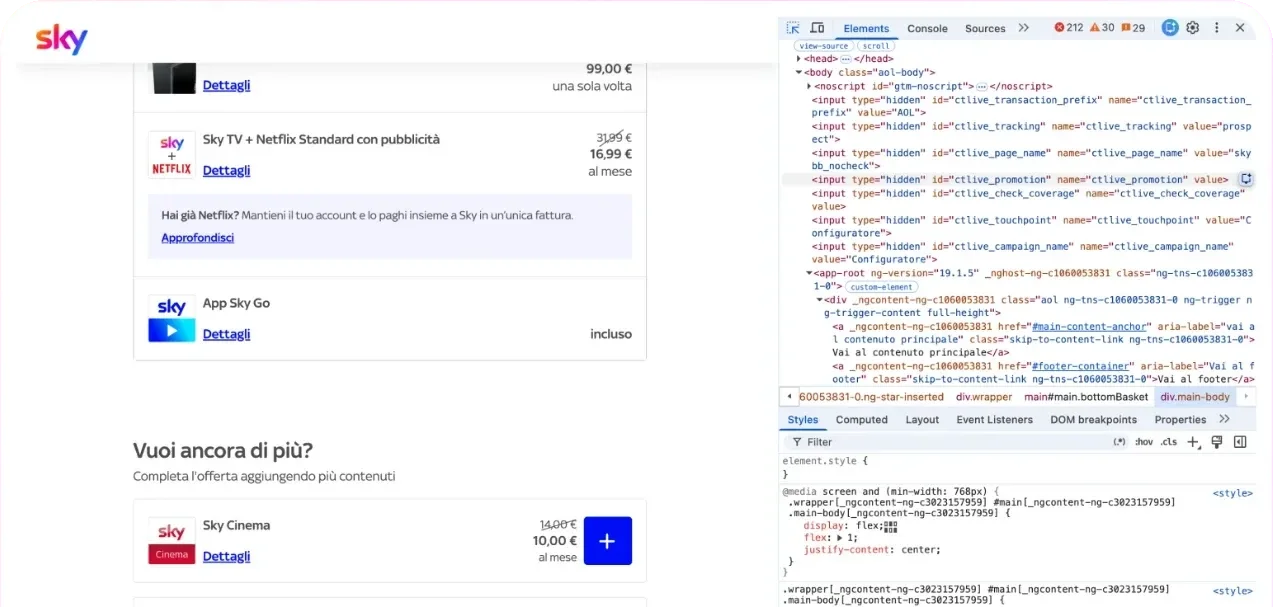The height and width of the screenshot is (607, 1273).
Task: Click the Sky Netflix product logo
Action: [172, 155]
